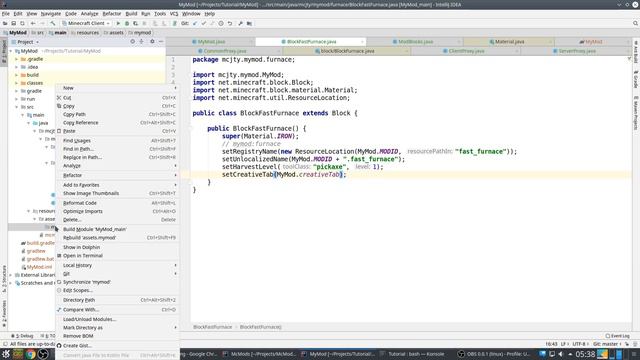Click the resources breadcrumb in navigation bar

coord(85,33)
